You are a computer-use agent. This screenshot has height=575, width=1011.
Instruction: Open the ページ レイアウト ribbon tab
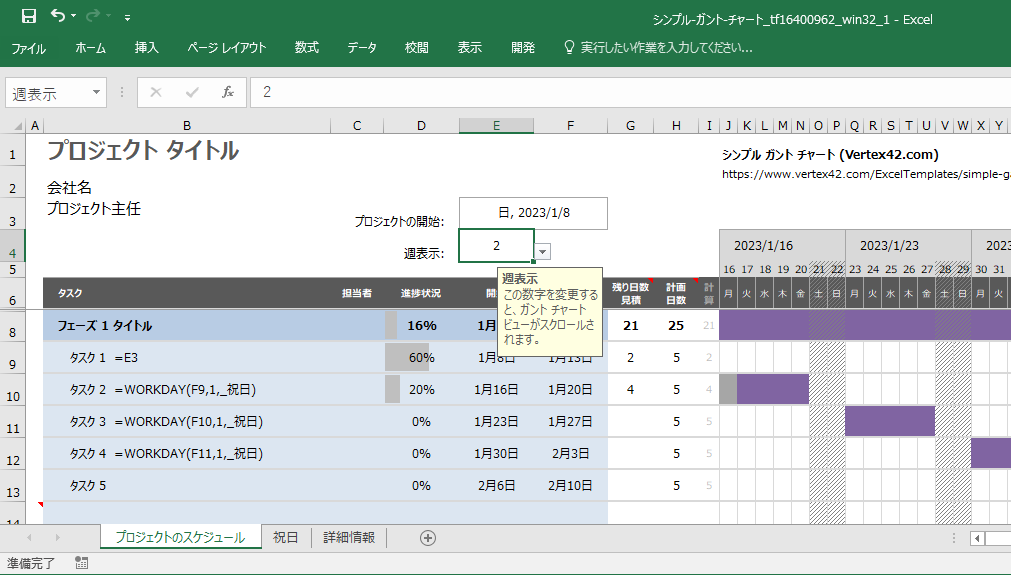pyautogui.click(x=227, y=48)
